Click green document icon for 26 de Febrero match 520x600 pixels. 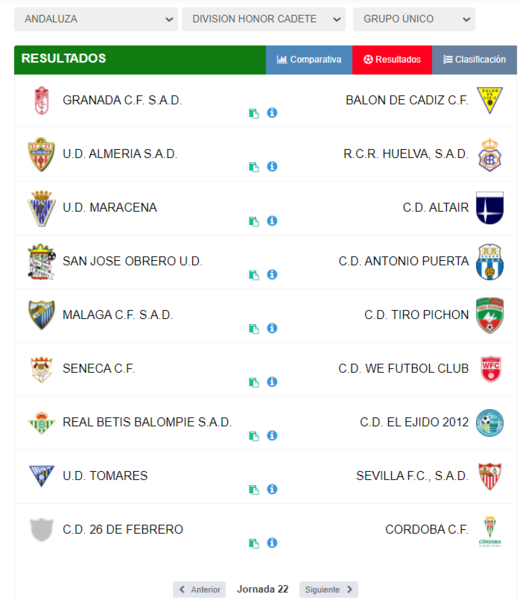click(x=254, y=543)
